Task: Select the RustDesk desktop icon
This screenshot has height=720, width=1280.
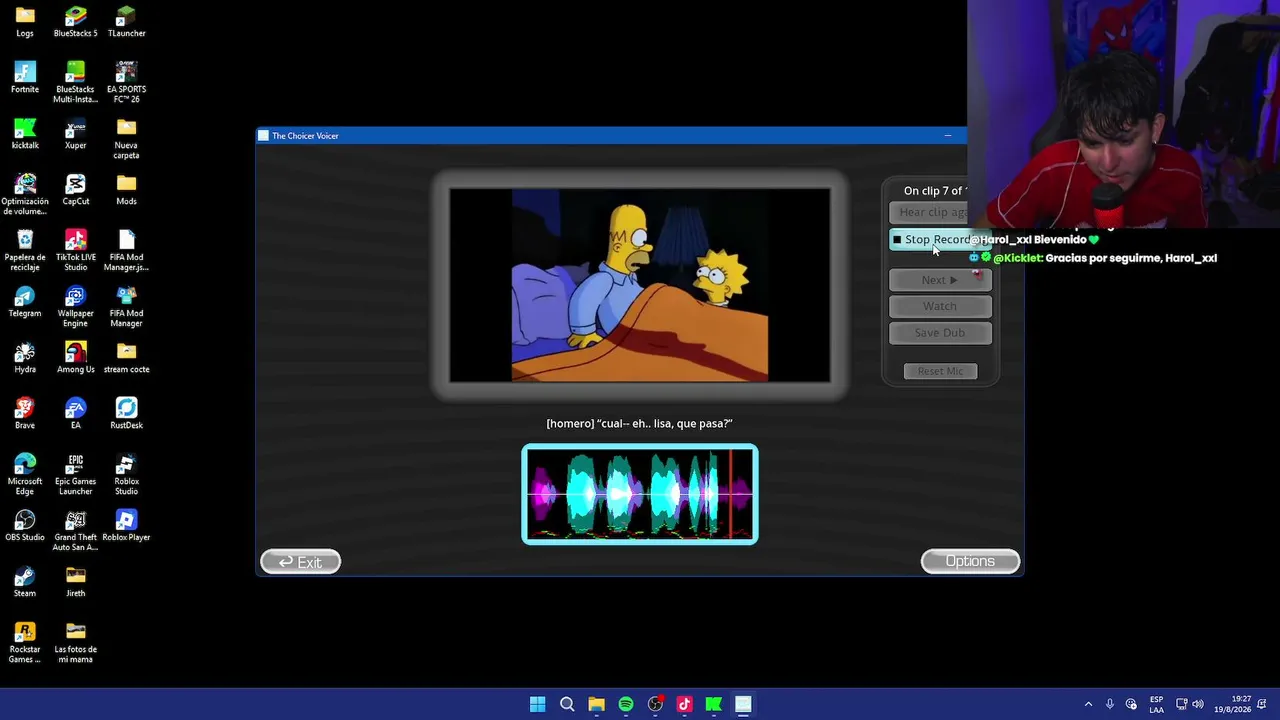Action: 126,414
